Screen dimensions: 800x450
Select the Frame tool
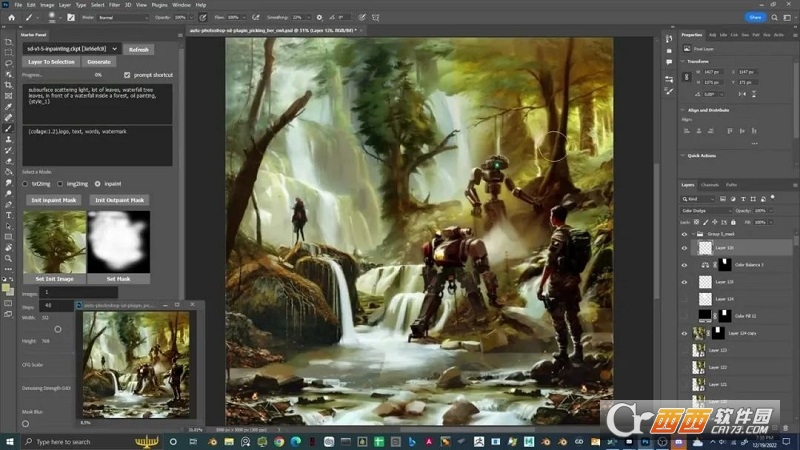8,96
